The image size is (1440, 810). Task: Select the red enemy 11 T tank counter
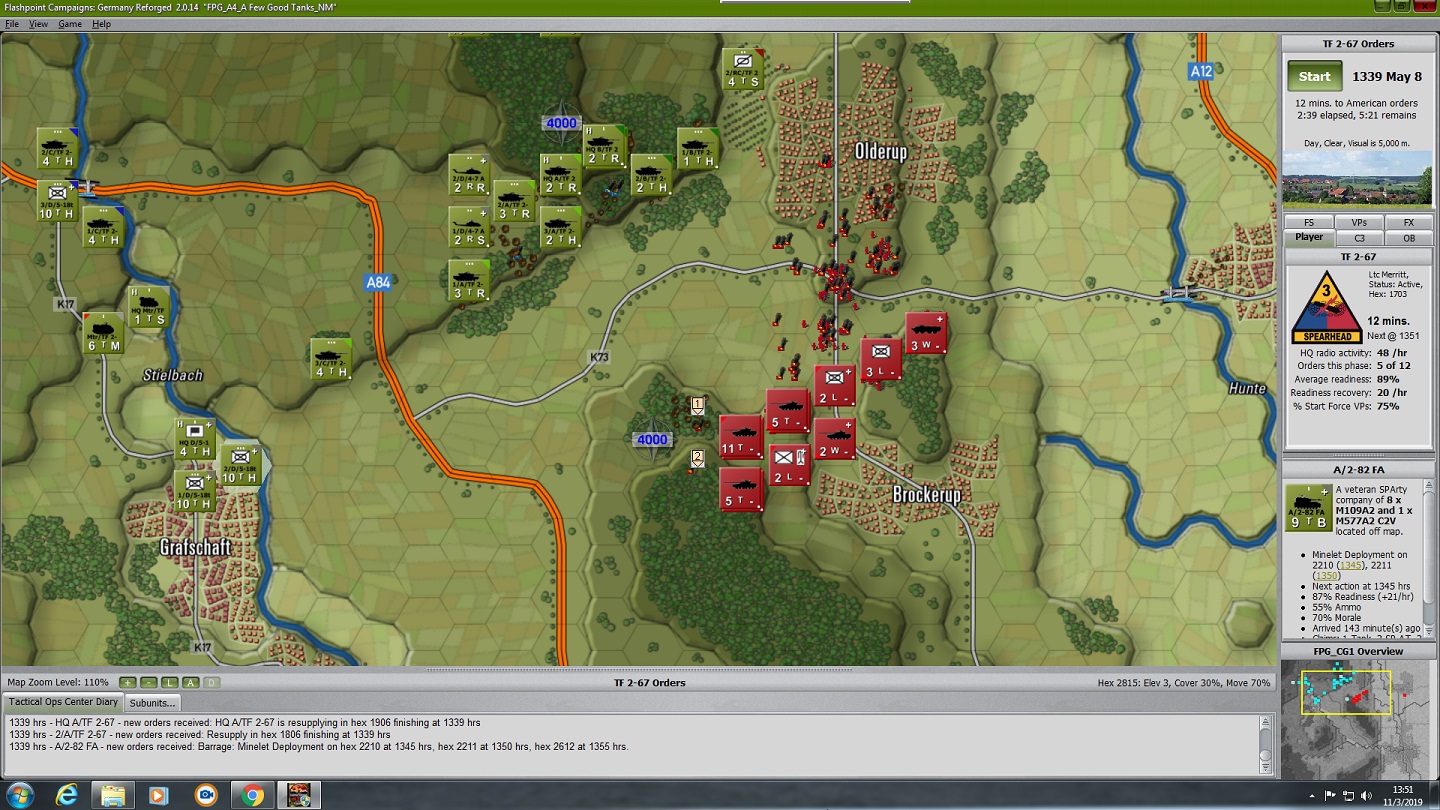pyautogui.click(x=741, y=437)
